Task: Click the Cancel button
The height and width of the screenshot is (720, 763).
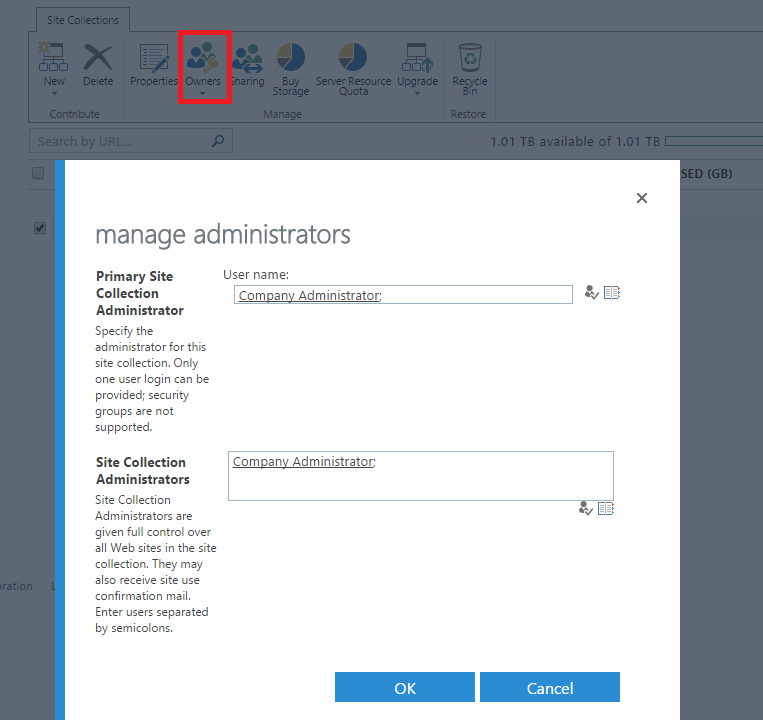Action: pos(550,687)
